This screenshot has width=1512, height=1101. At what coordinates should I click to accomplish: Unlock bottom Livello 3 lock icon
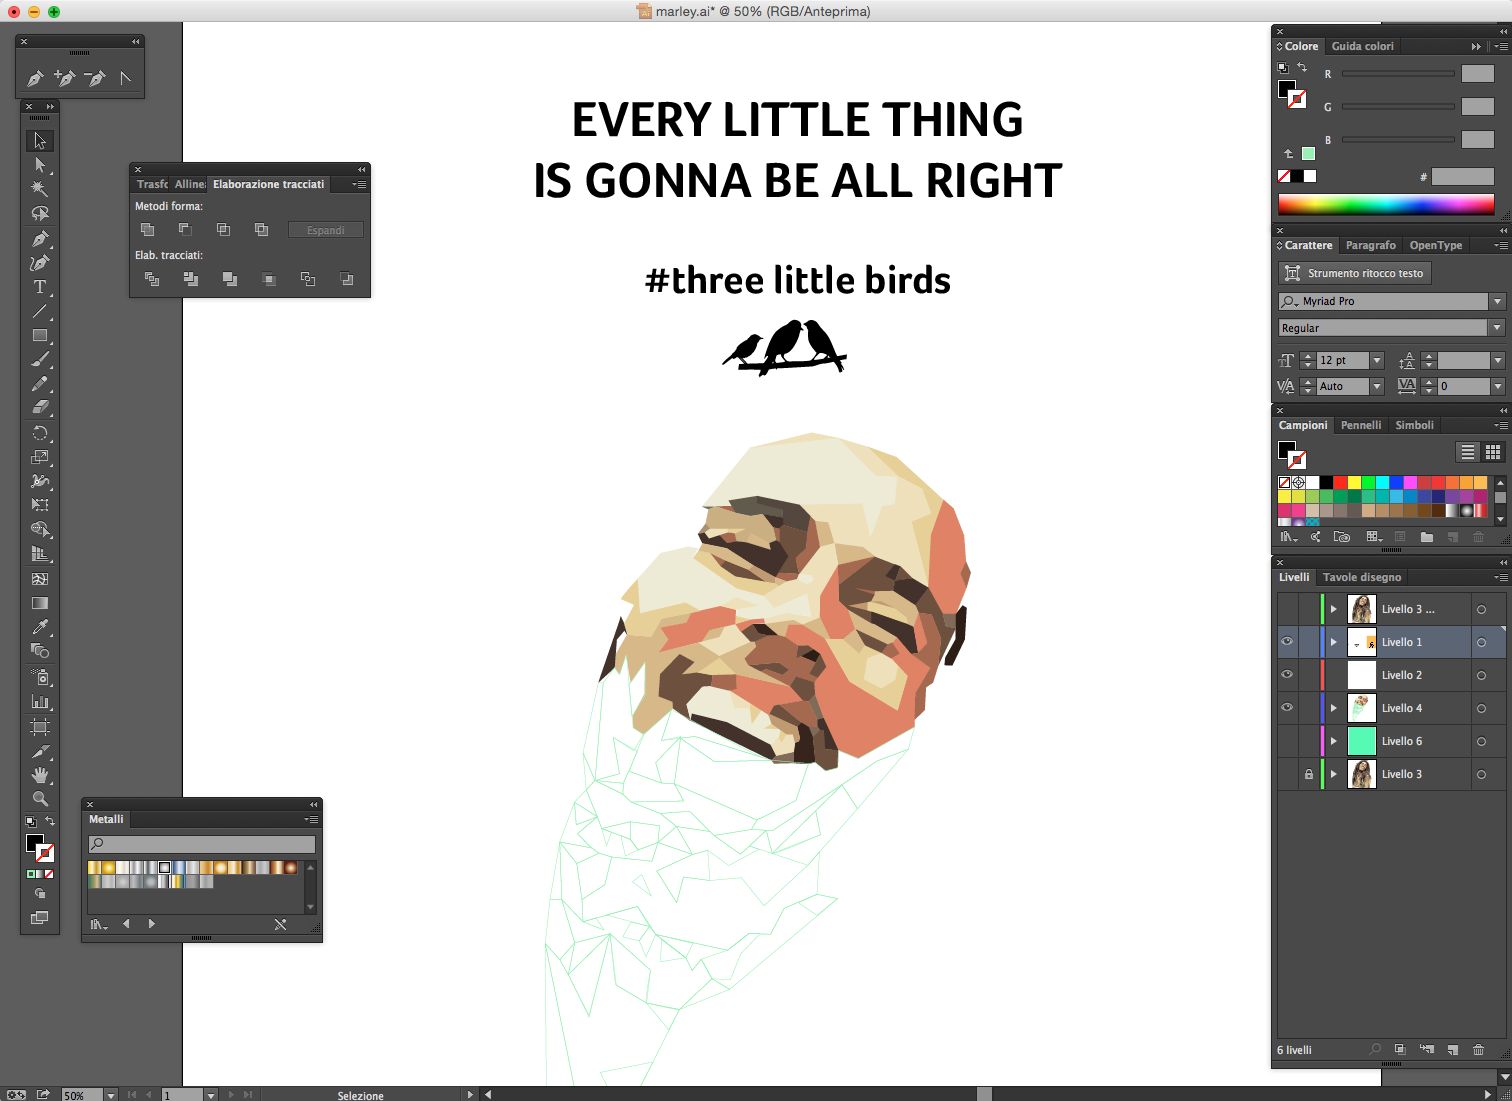click(x=1308, y=774)
